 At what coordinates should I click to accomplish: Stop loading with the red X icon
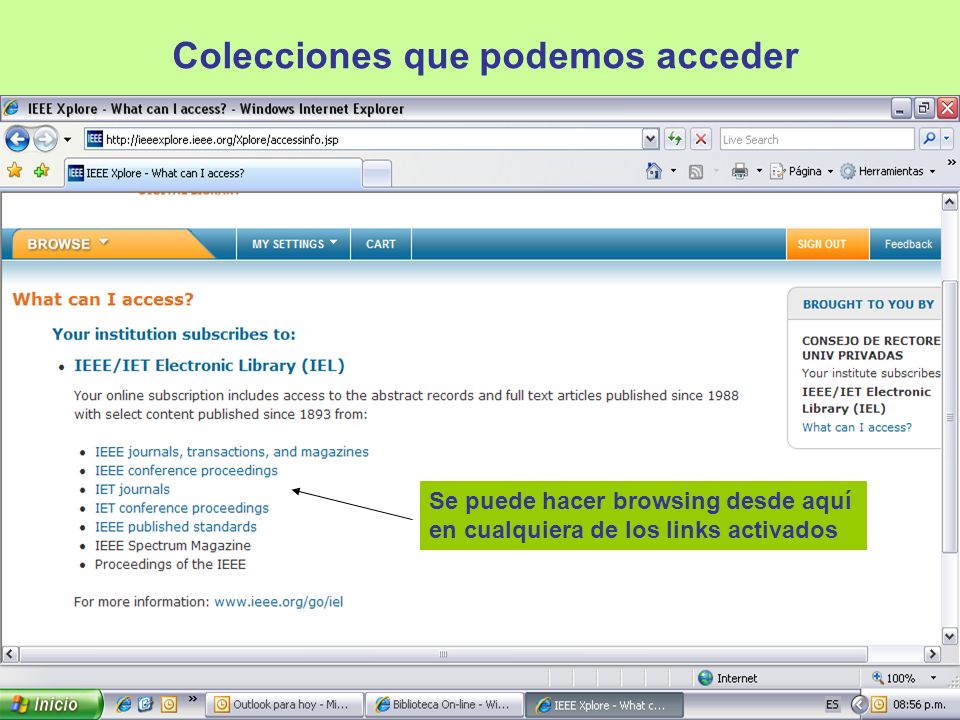[x=701, y=140]
